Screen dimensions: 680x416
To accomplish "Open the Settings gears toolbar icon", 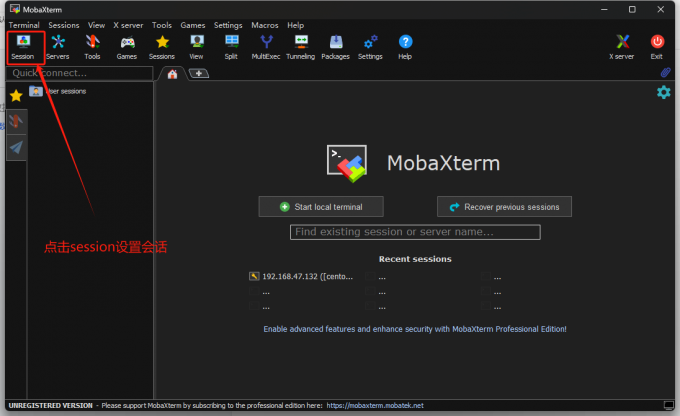I will [370, 47].
